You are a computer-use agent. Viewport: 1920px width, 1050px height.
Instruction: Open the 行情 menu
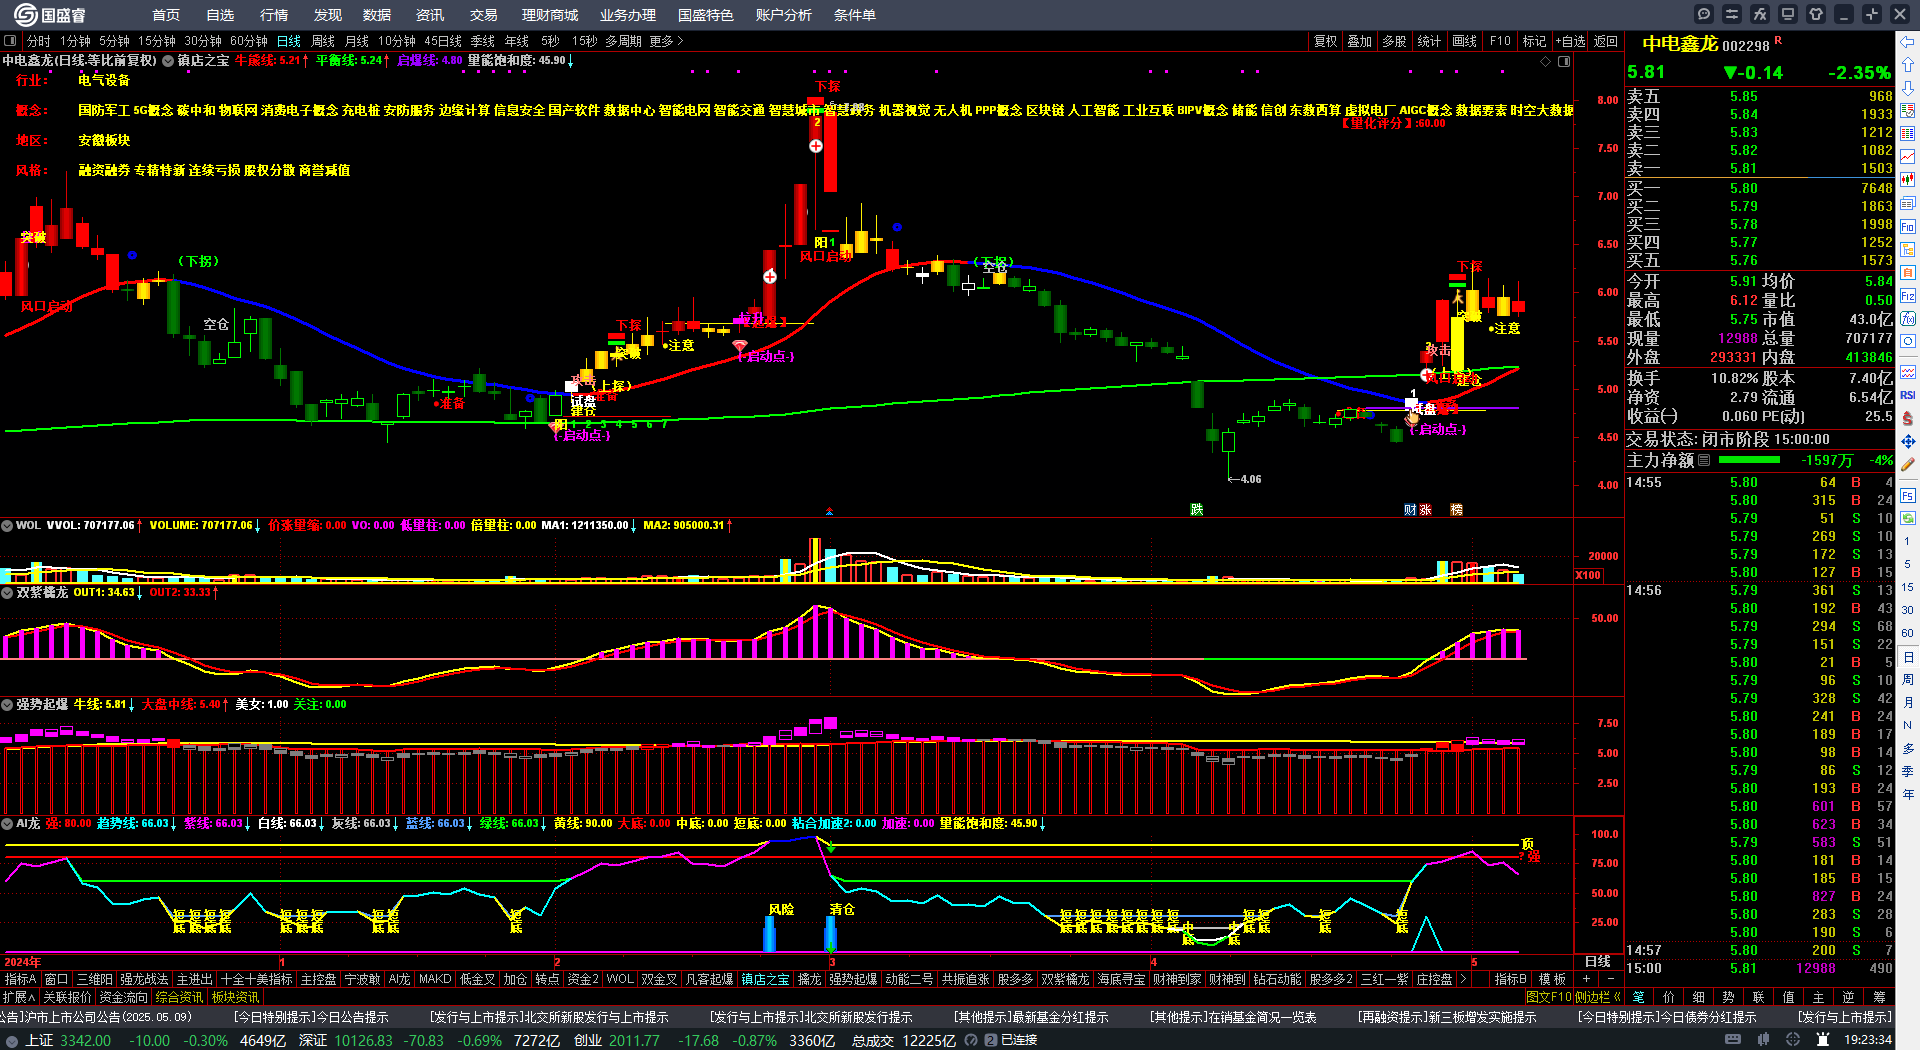pos(274,15)
